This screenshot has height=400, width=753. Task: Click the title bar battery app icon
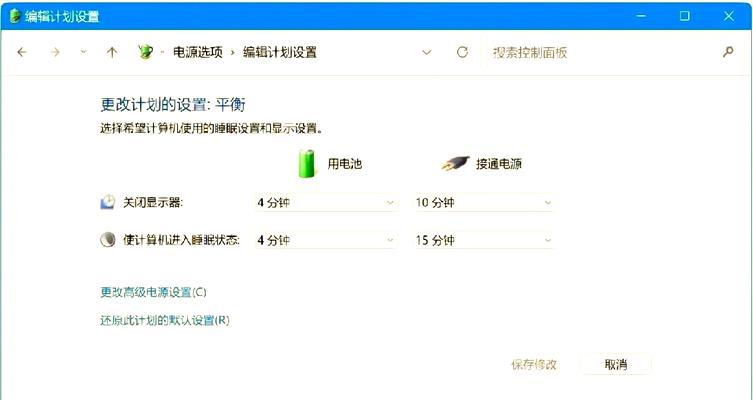pyautogui.click(x=14, y=16)
